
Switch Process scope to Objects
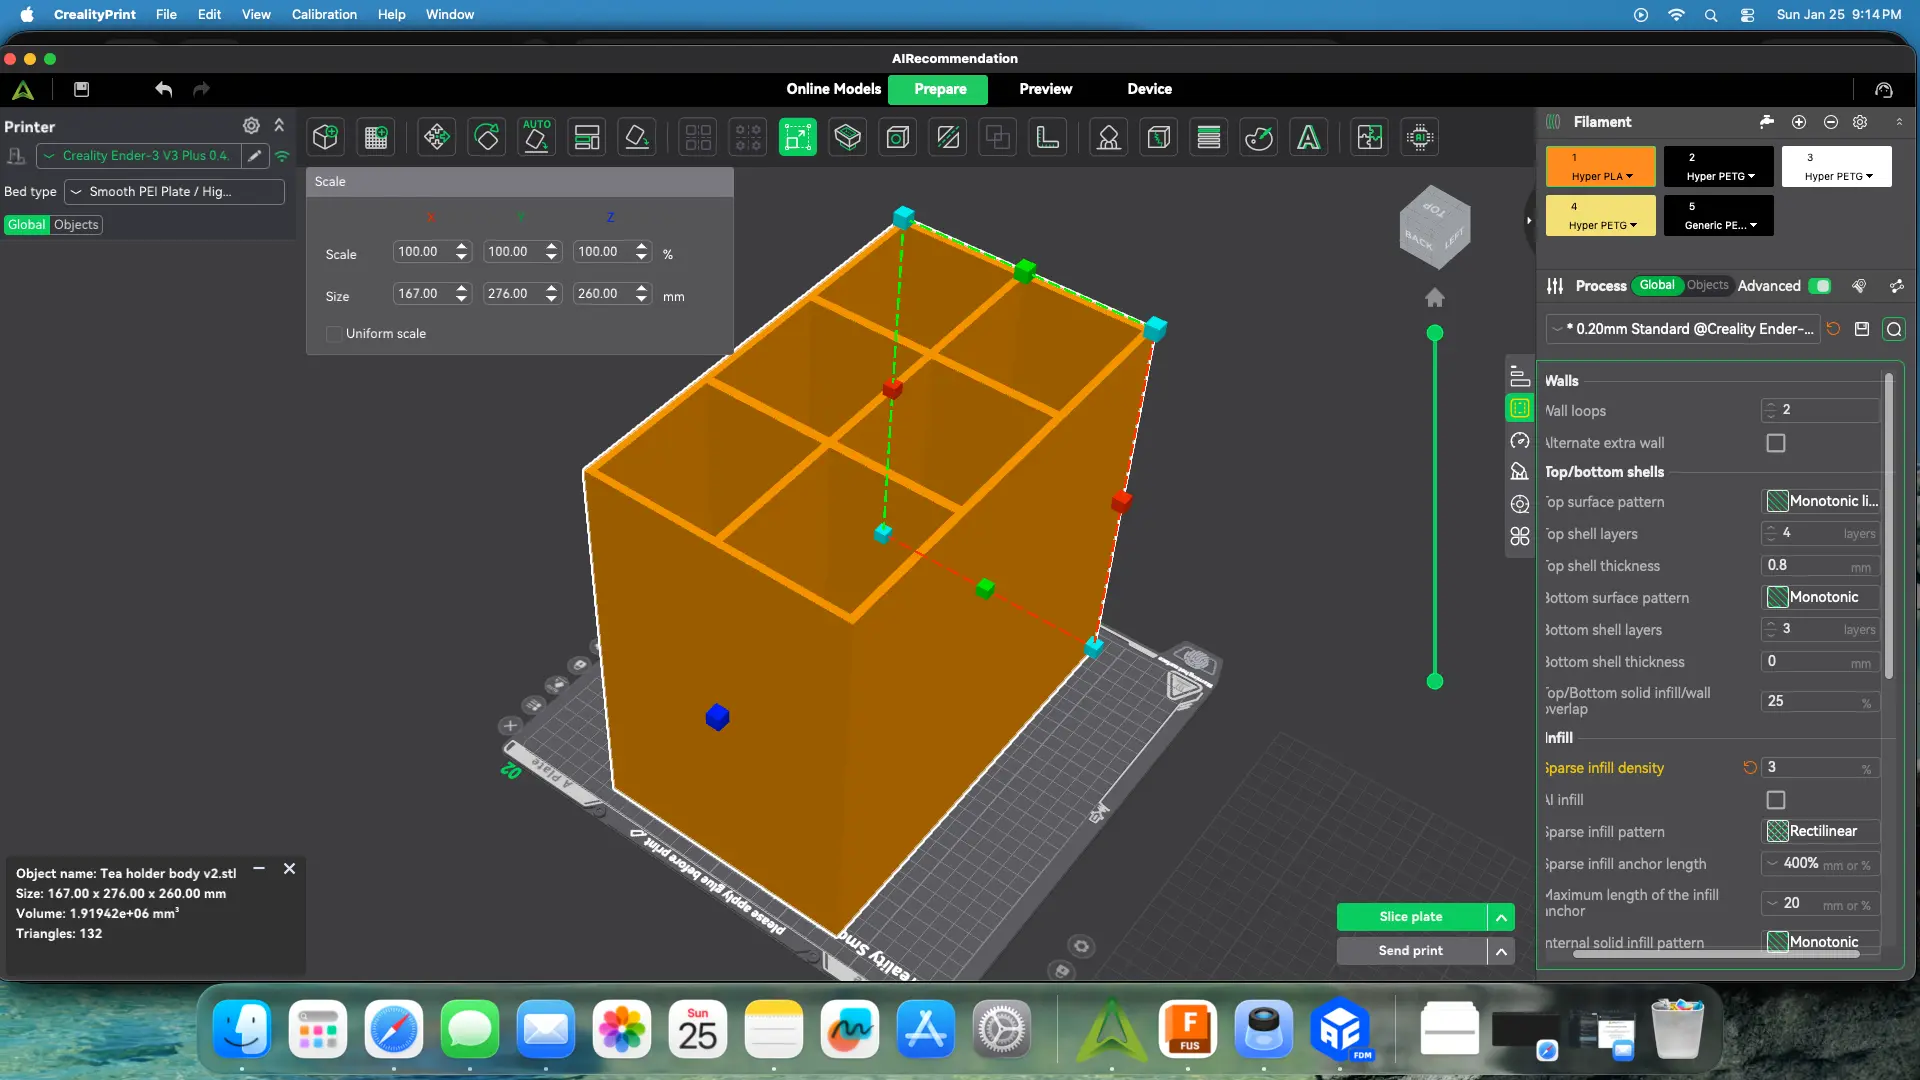coord(1708,286)
